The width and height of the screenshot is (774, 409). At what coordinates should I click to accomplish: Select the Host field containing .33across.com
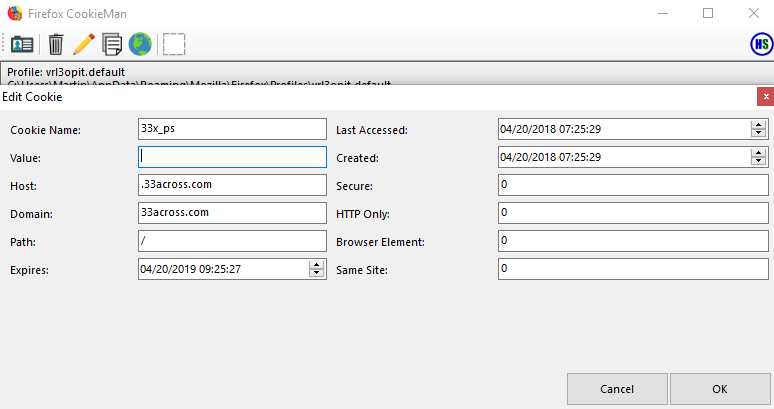click(x=232, y=185)
